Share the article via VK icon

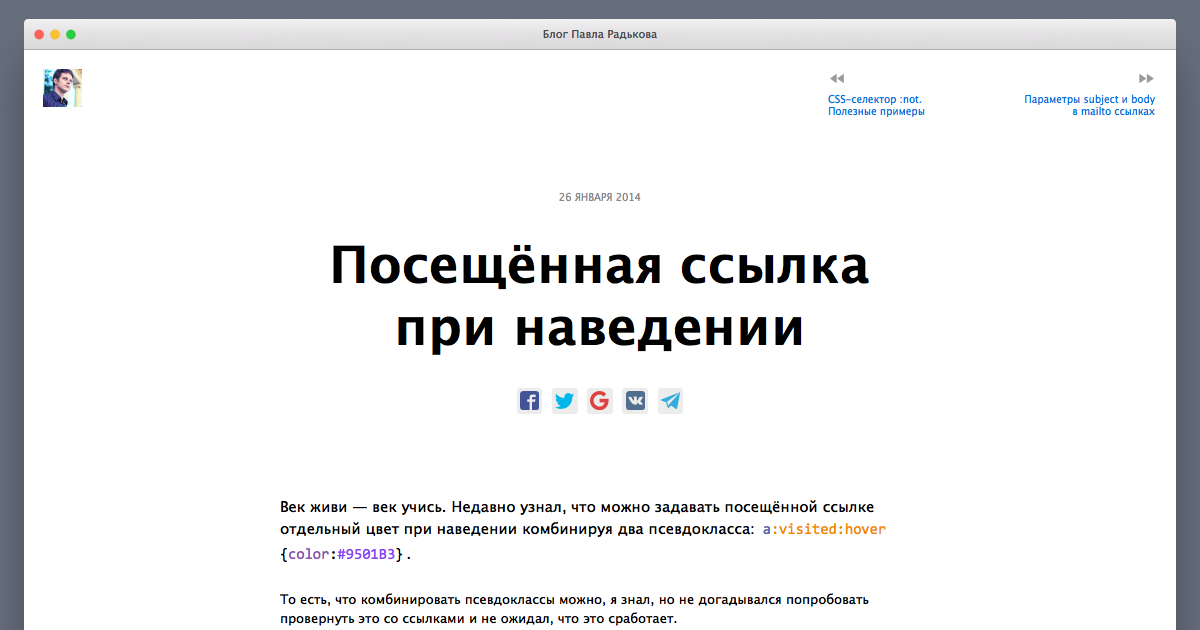pos(635,401)
